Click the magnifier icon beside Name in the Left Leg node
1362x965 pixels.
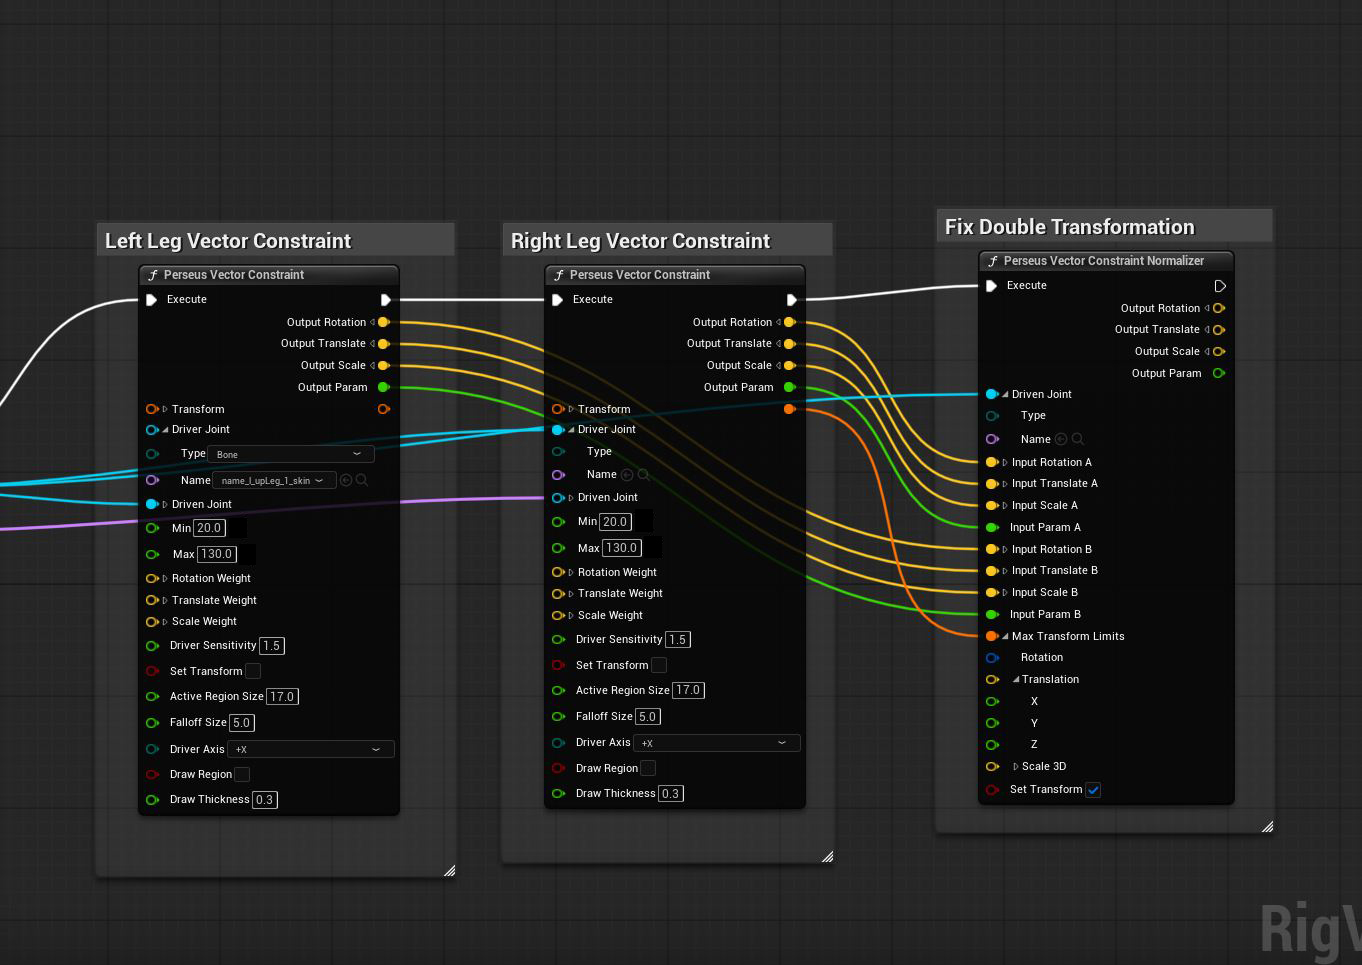pyautogui.click(x=362, y=480)
